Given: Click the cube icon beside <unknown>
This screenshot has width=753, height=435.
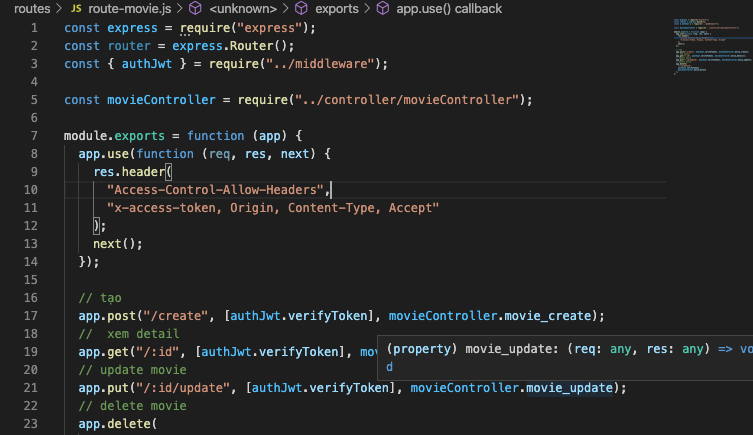Looking at the screenshot, I should [x=196, y=9].
